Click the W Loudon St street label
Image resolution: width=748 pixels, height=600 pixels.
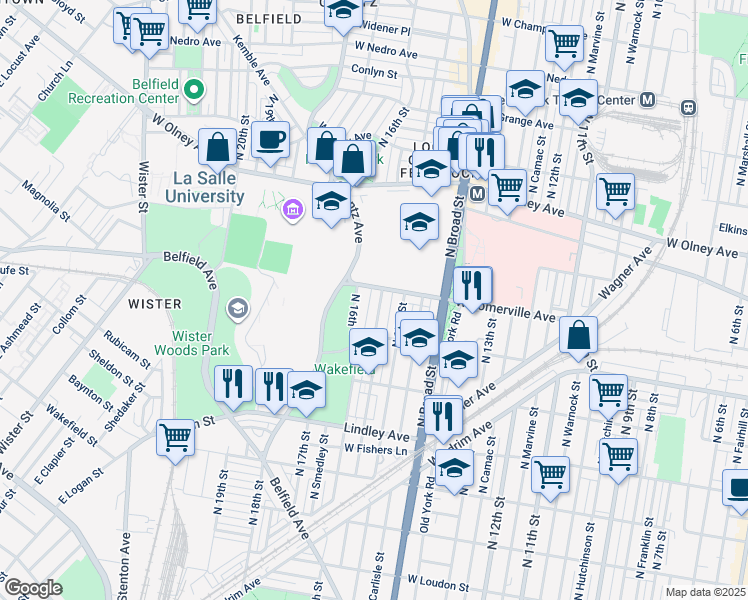pos(438,582)
